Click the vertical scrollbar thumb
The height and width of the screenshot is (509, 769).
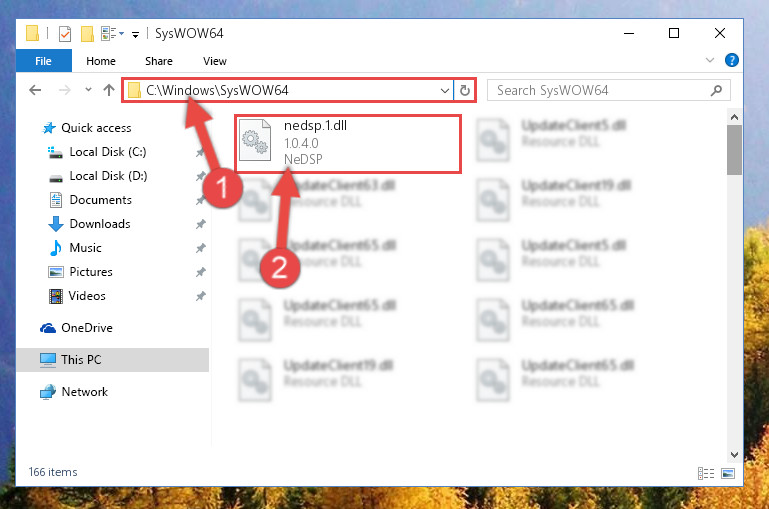pos(734,150)
